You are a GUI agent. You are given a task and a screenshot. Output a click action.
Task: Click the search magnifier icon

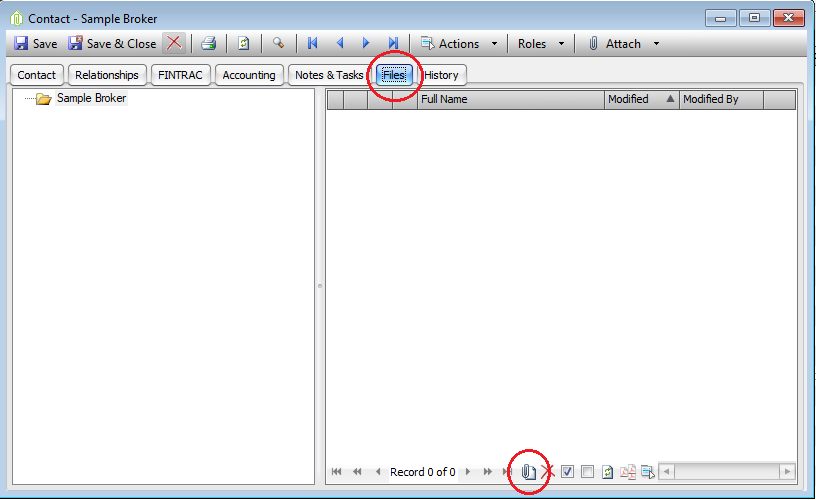click(x=278, y=43)
